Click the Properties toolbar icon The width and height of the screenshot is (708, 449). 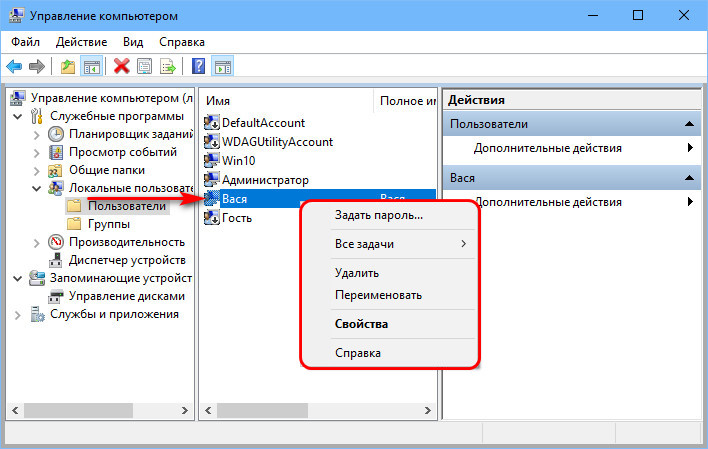tap(145, 67)
